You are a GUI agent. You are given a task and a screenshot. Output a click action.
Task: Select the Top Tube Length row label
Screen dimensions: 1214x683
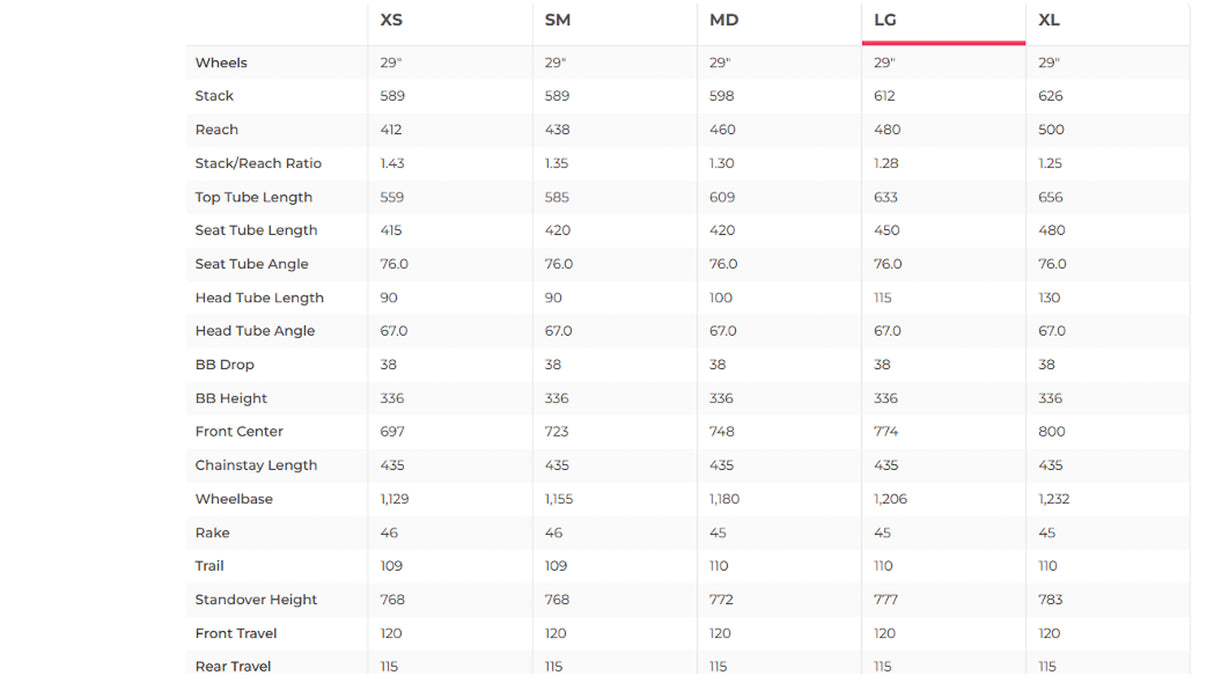pos(254,197)
